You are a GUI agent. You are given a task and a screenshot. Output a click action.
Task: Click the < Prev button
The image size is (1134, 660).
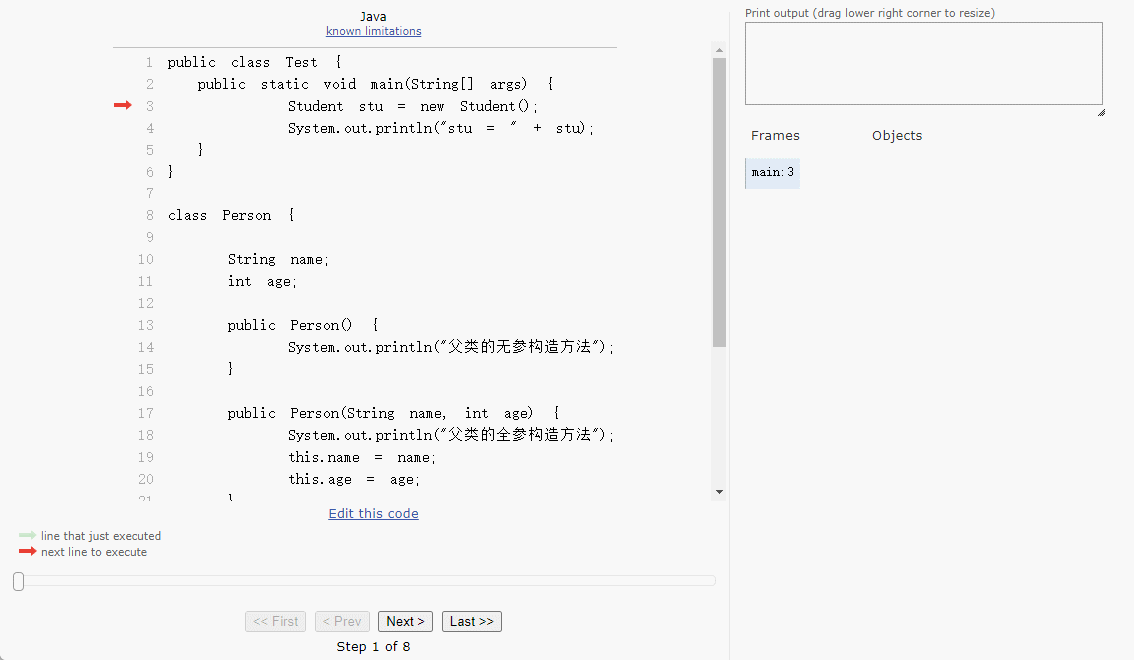pos(342,621)
